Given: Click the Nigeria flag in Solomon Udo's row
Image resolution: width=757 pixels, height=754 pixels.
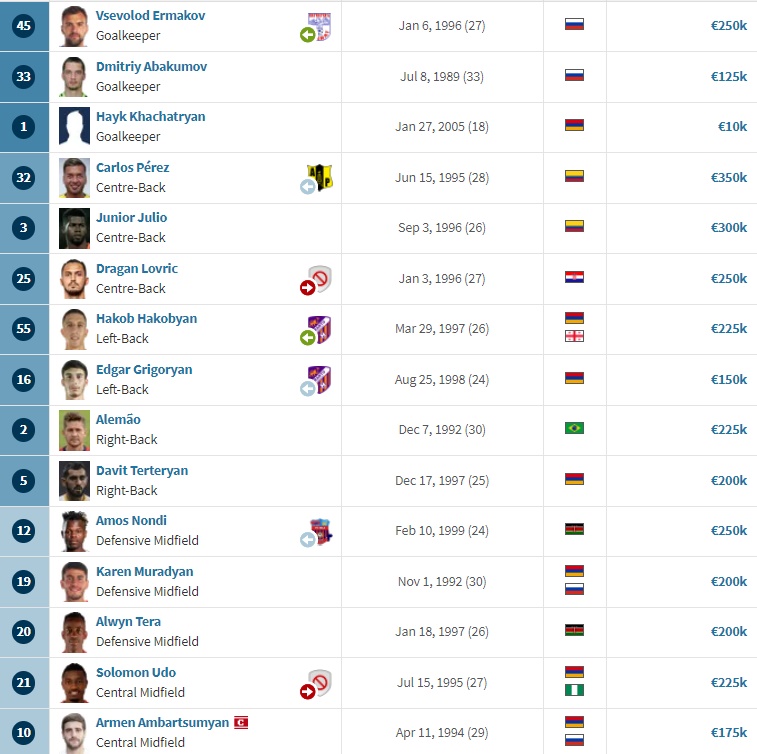Looking at the screenshot, I should (575, 690).
